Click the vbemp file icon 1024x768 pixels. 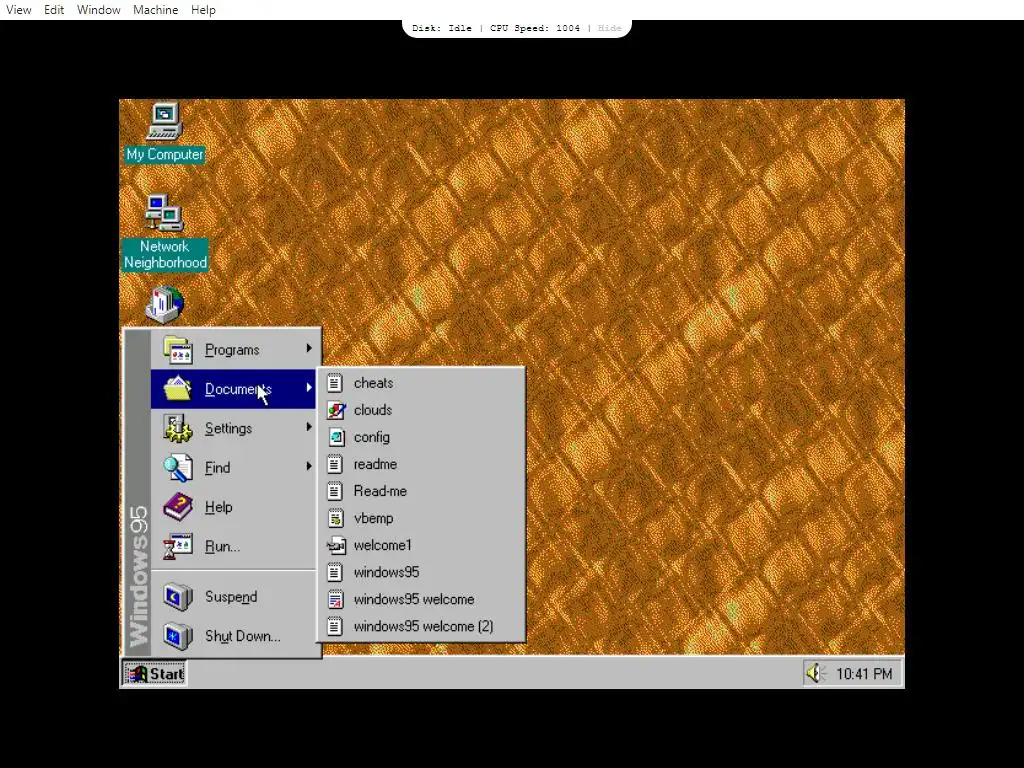[335, 519]
